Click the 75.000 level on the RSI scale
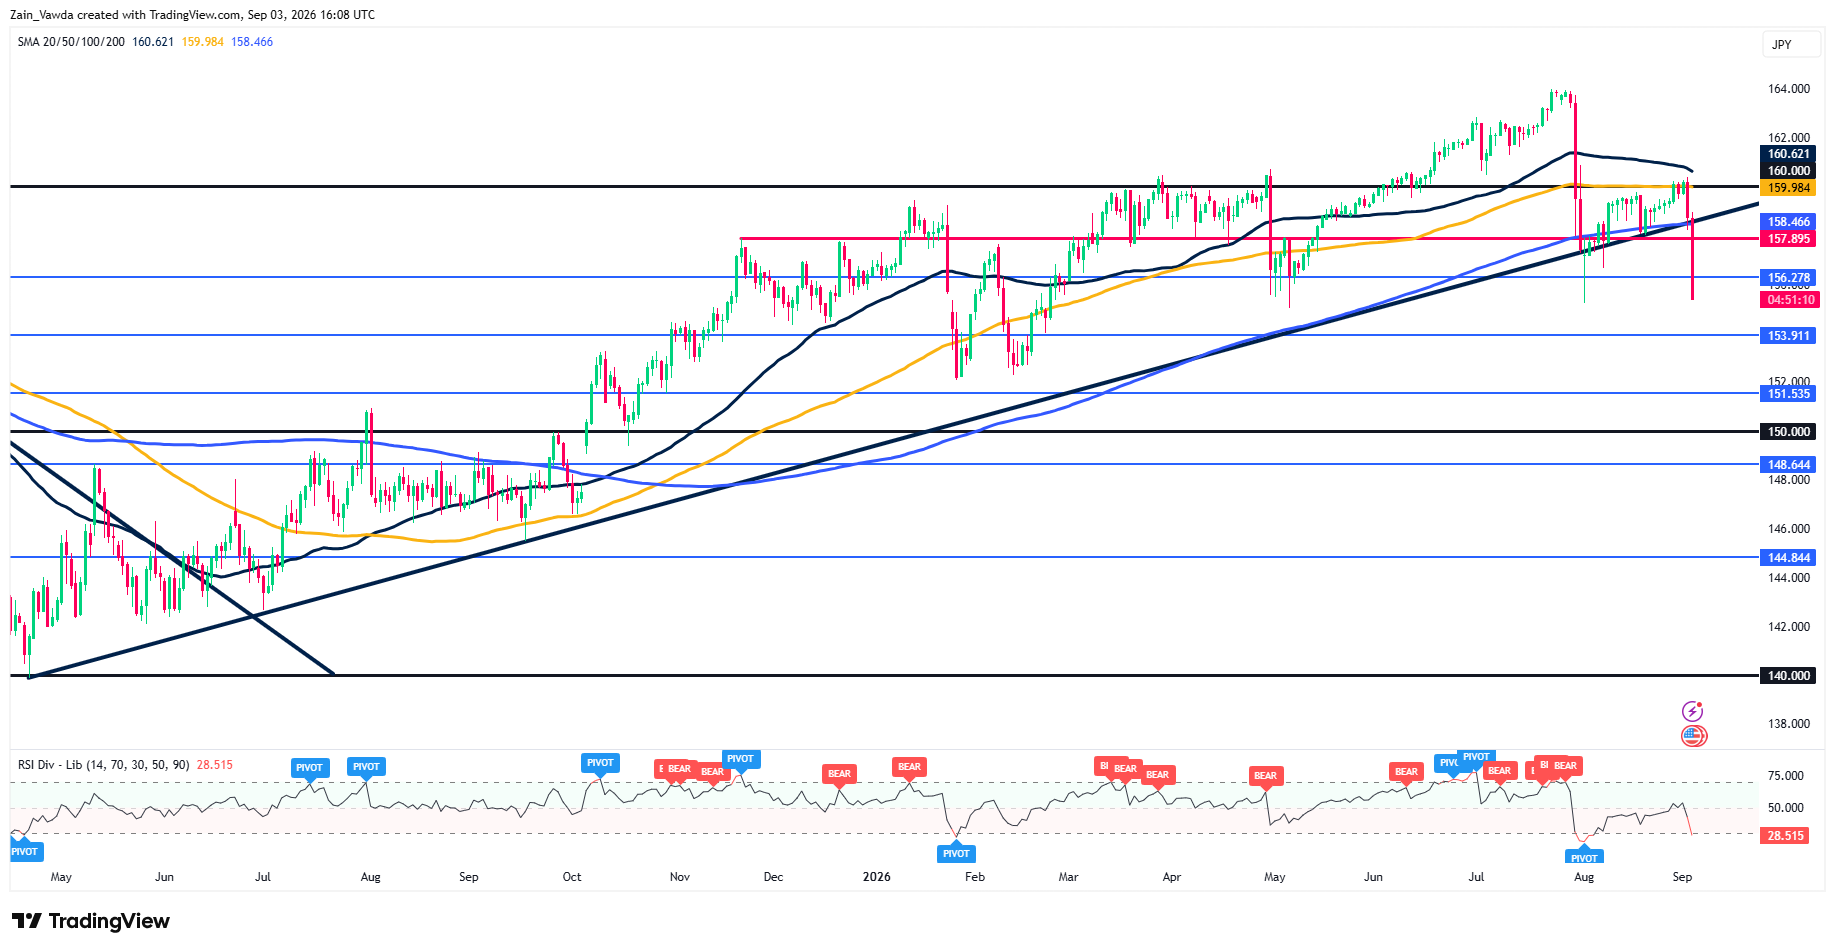The image size is (1835, 951). coord(1786,776)
